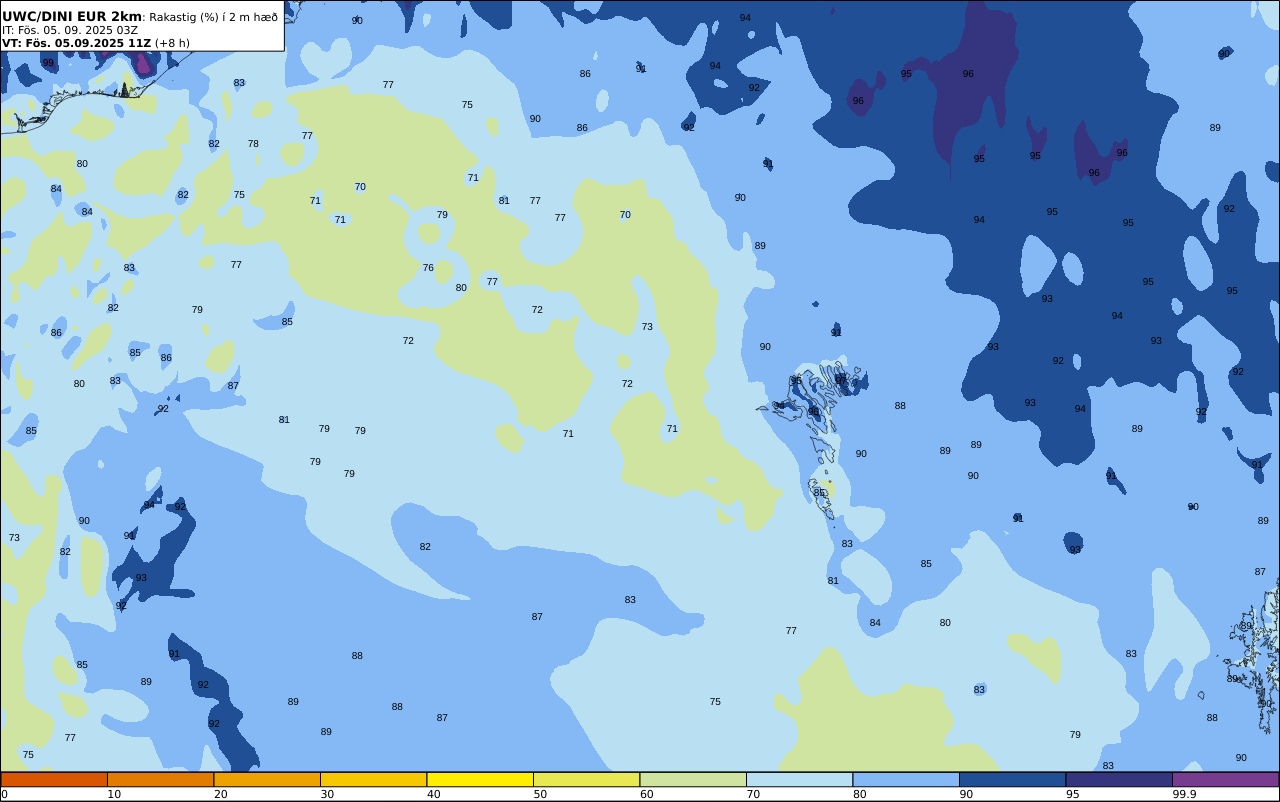The height and width of the screenshot is (802, 1280).
Task: Click the 40–50 bright yellow legend swatch
Action: click(480, 779)
